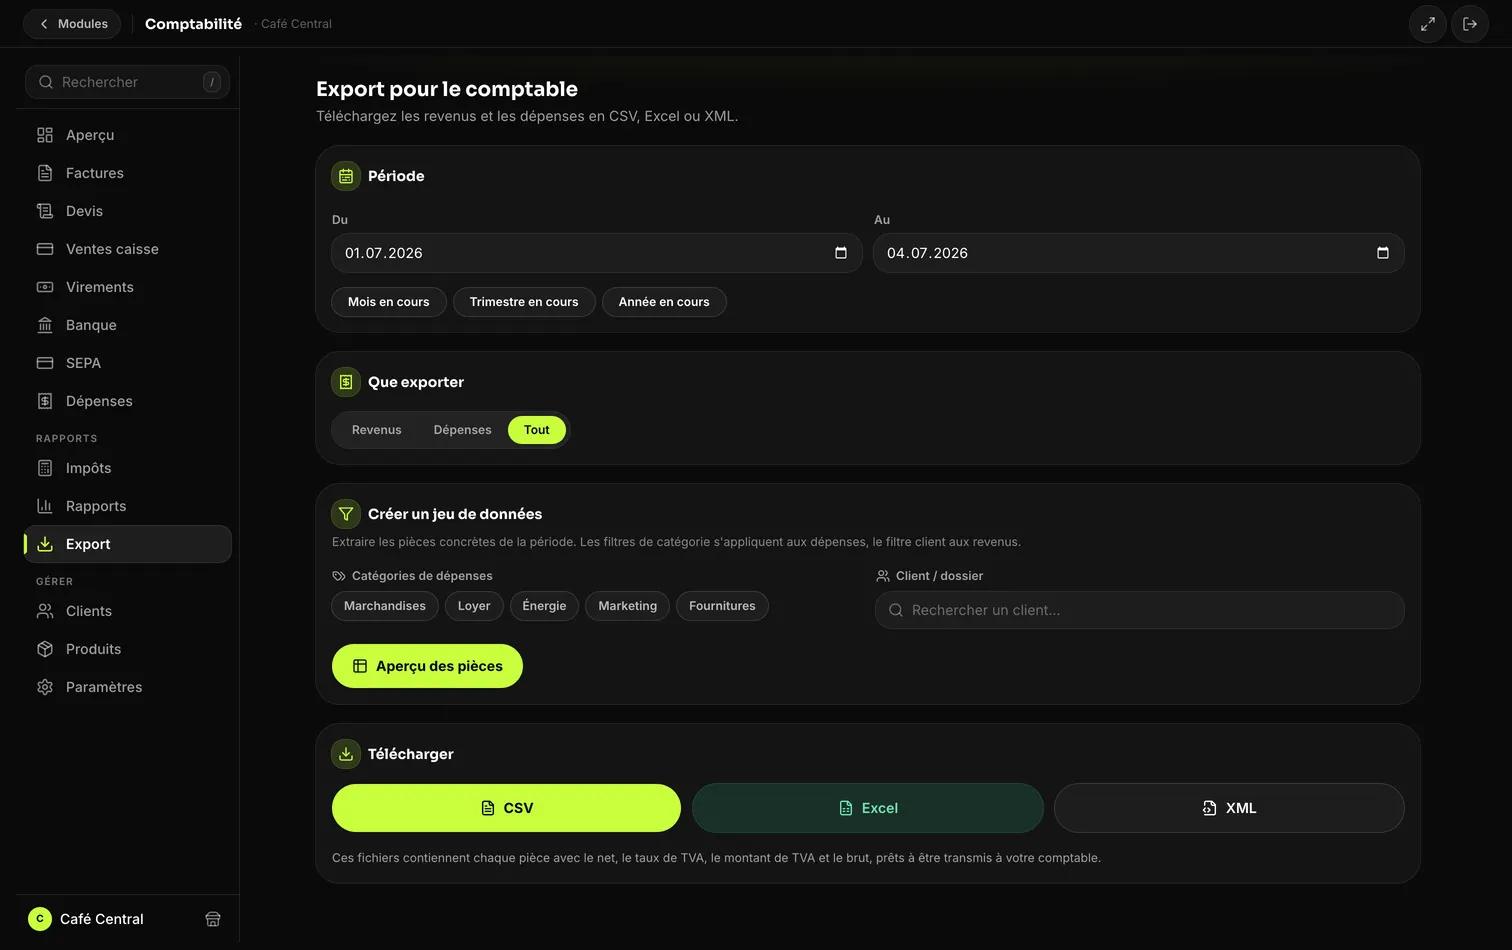This screenshot has width=1512, height=950.
Task: Click the SEPA card icon
Action: [45, 363]
